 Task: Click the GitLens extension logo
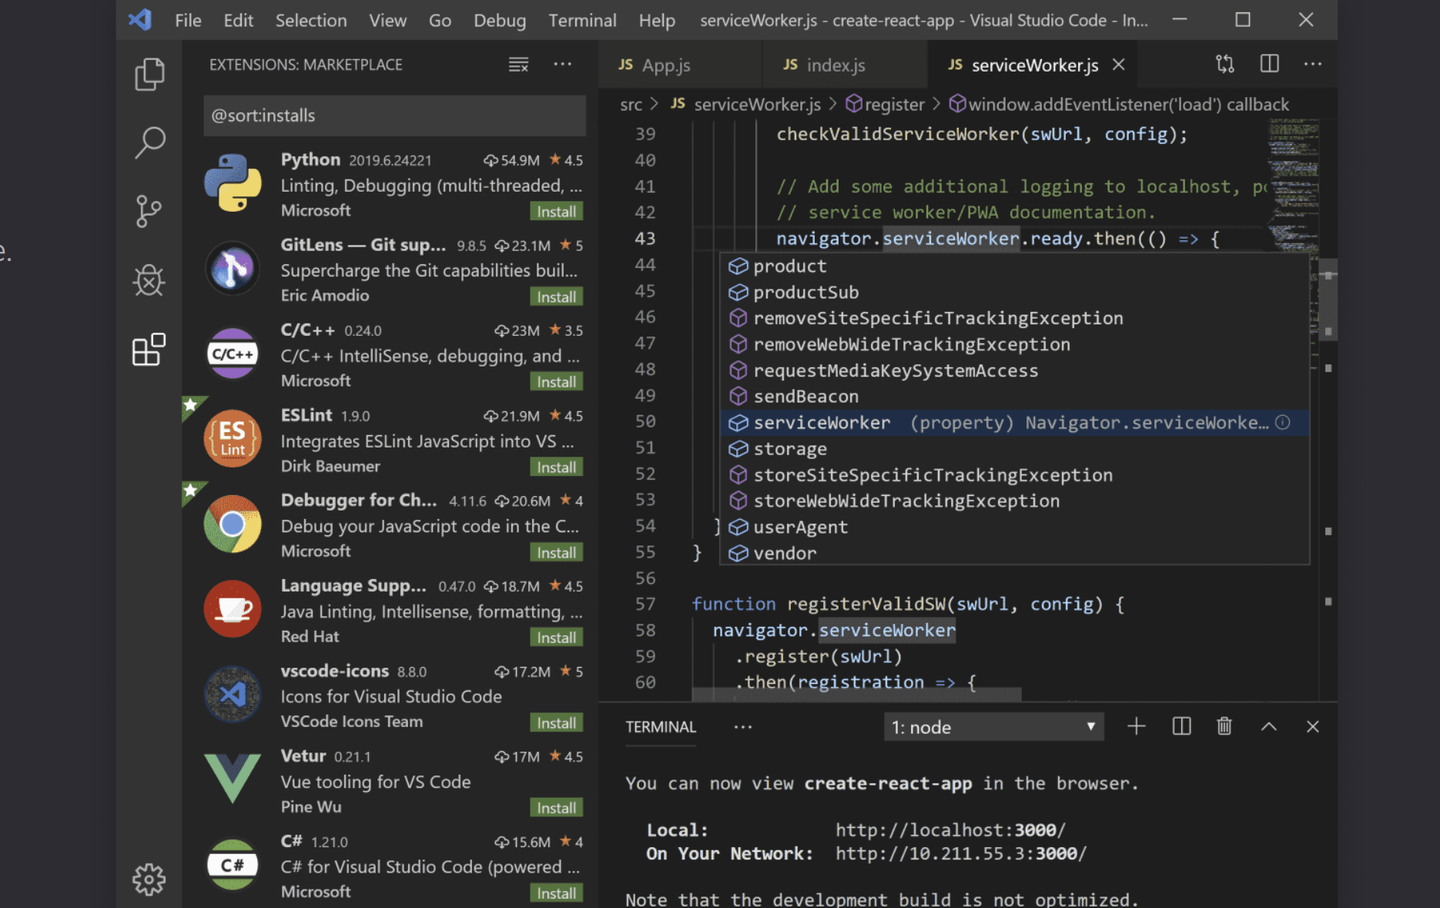pos(233,268)
